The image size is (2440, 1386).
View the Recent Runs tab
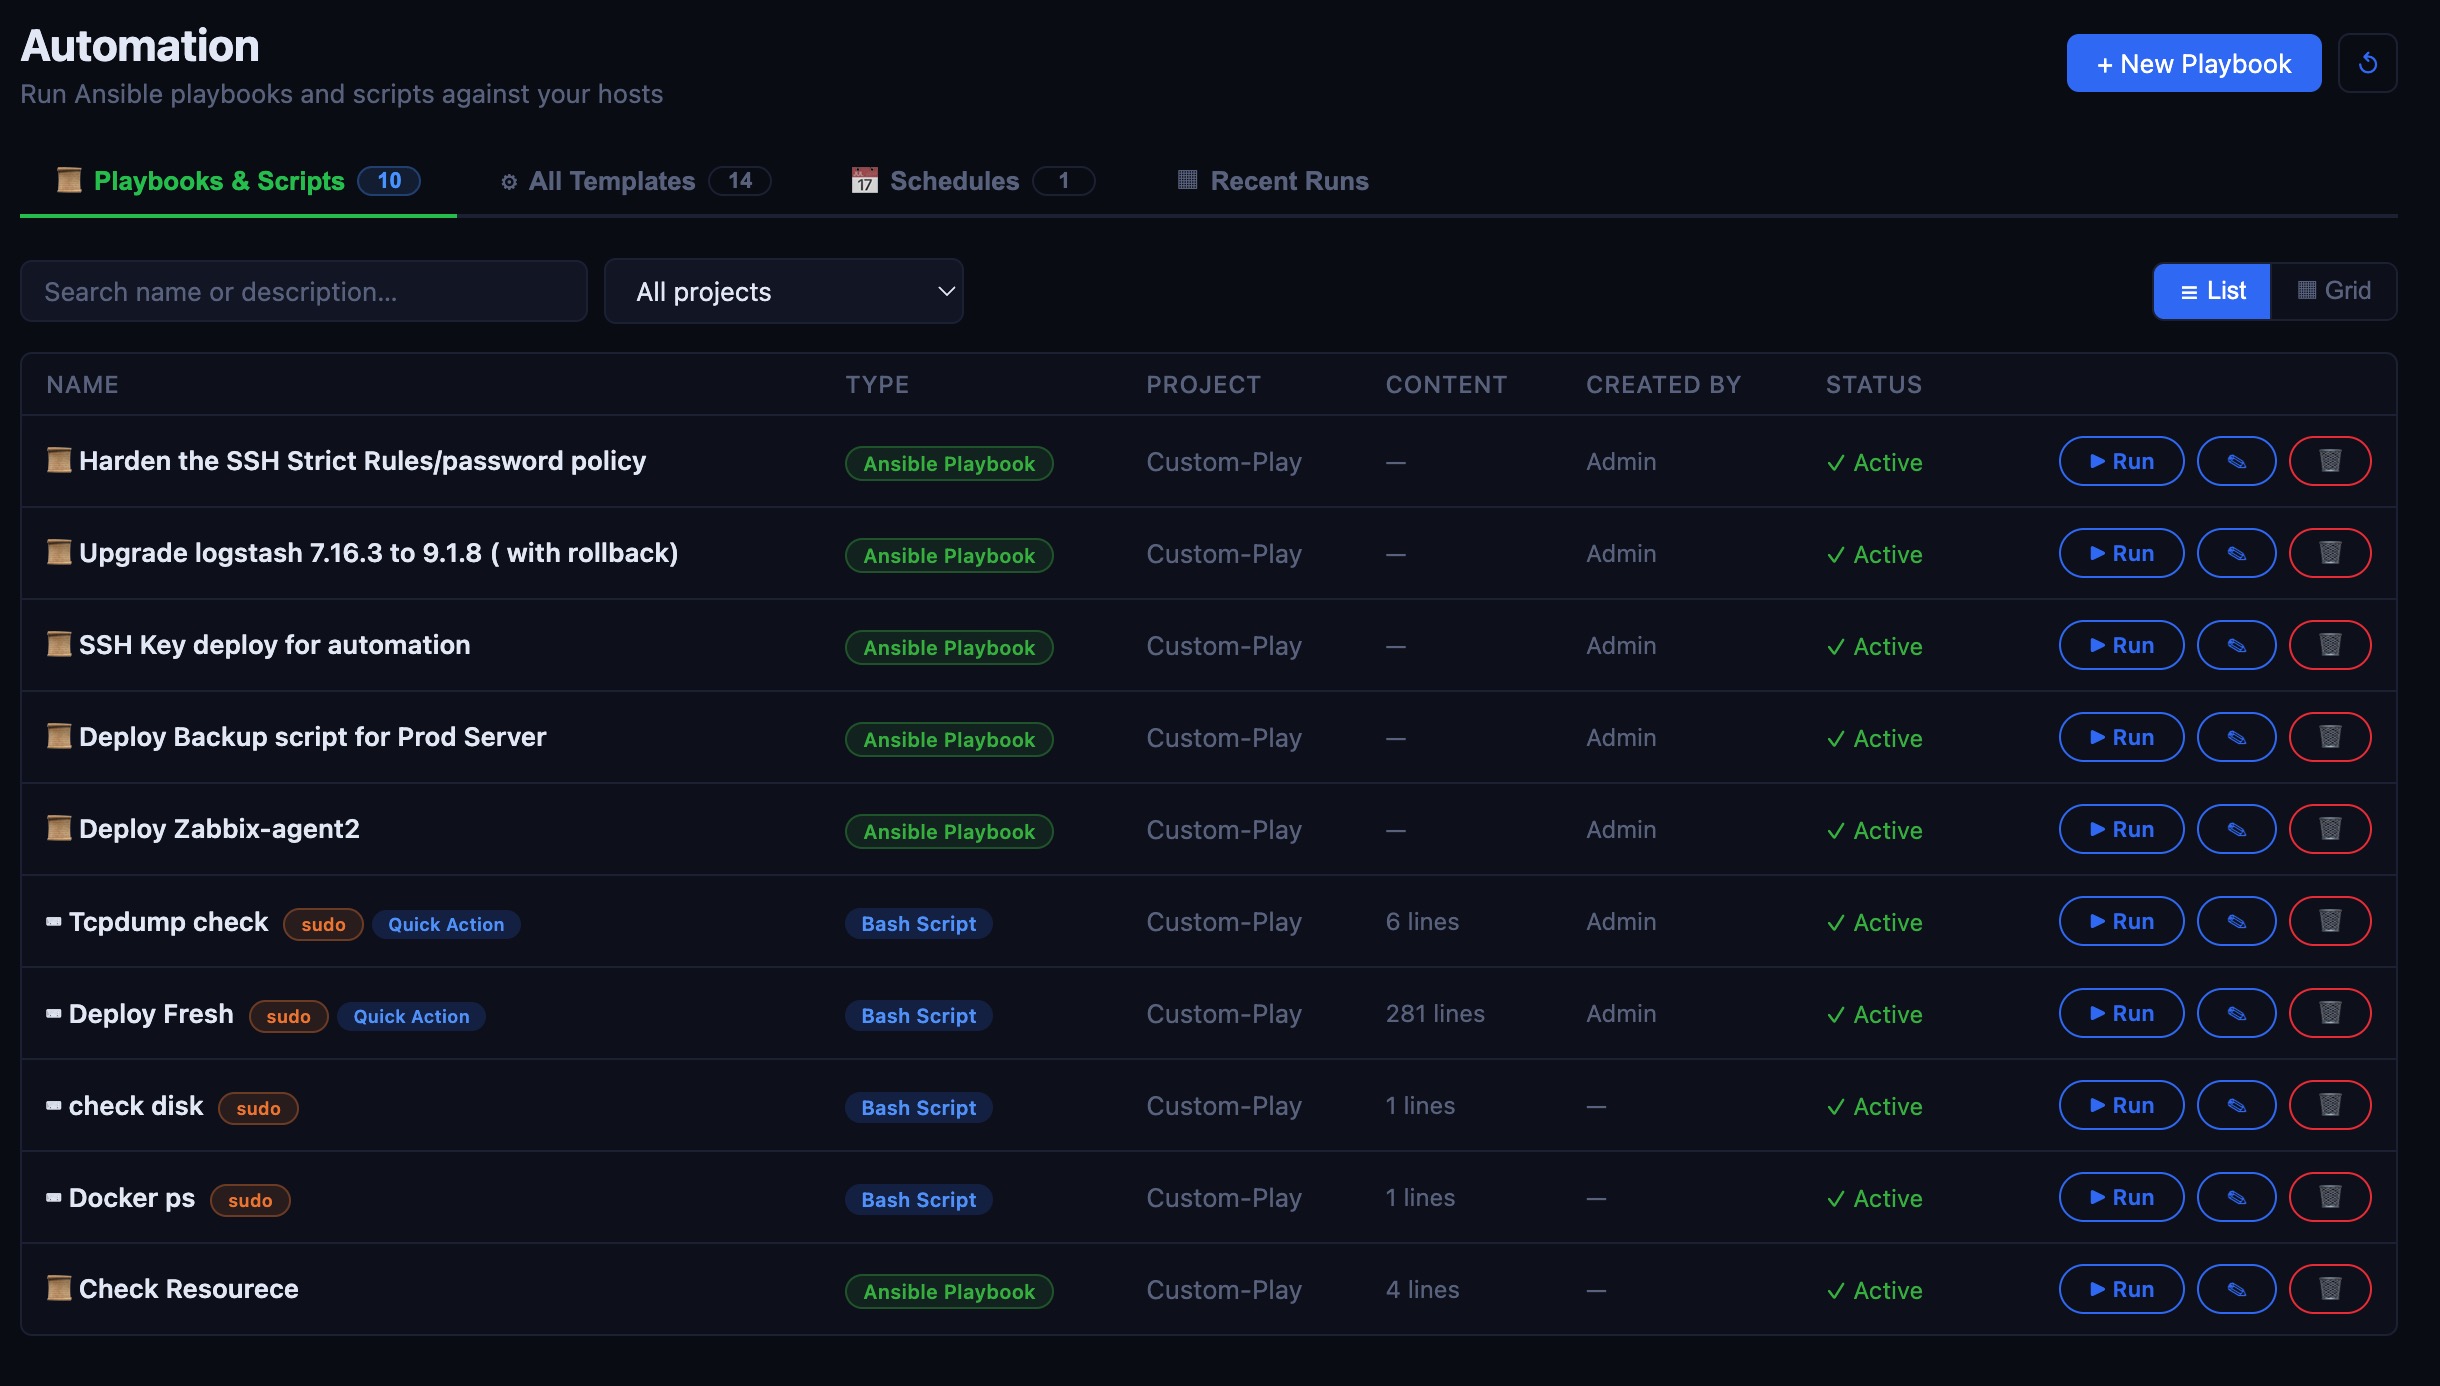pyautogui.click(x=1272, y=181)
